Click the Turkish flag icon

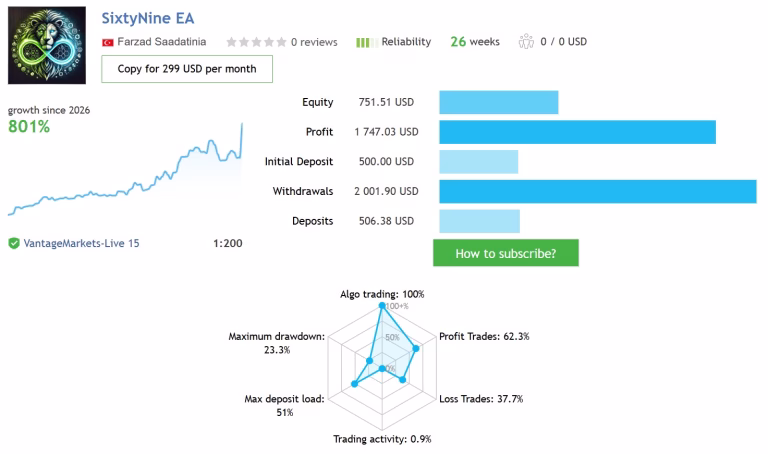pyautogui.click(x=108, y=43)
